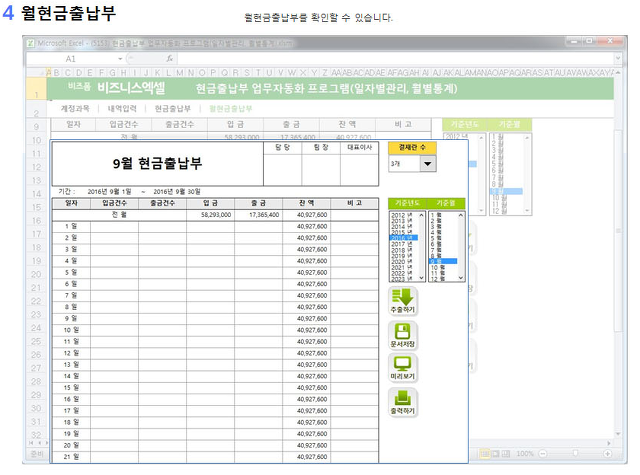The width and height of the screenshot is (640, 475).
Task: Click the 2016년 9월 1일 period start
Action: (109, 191)
